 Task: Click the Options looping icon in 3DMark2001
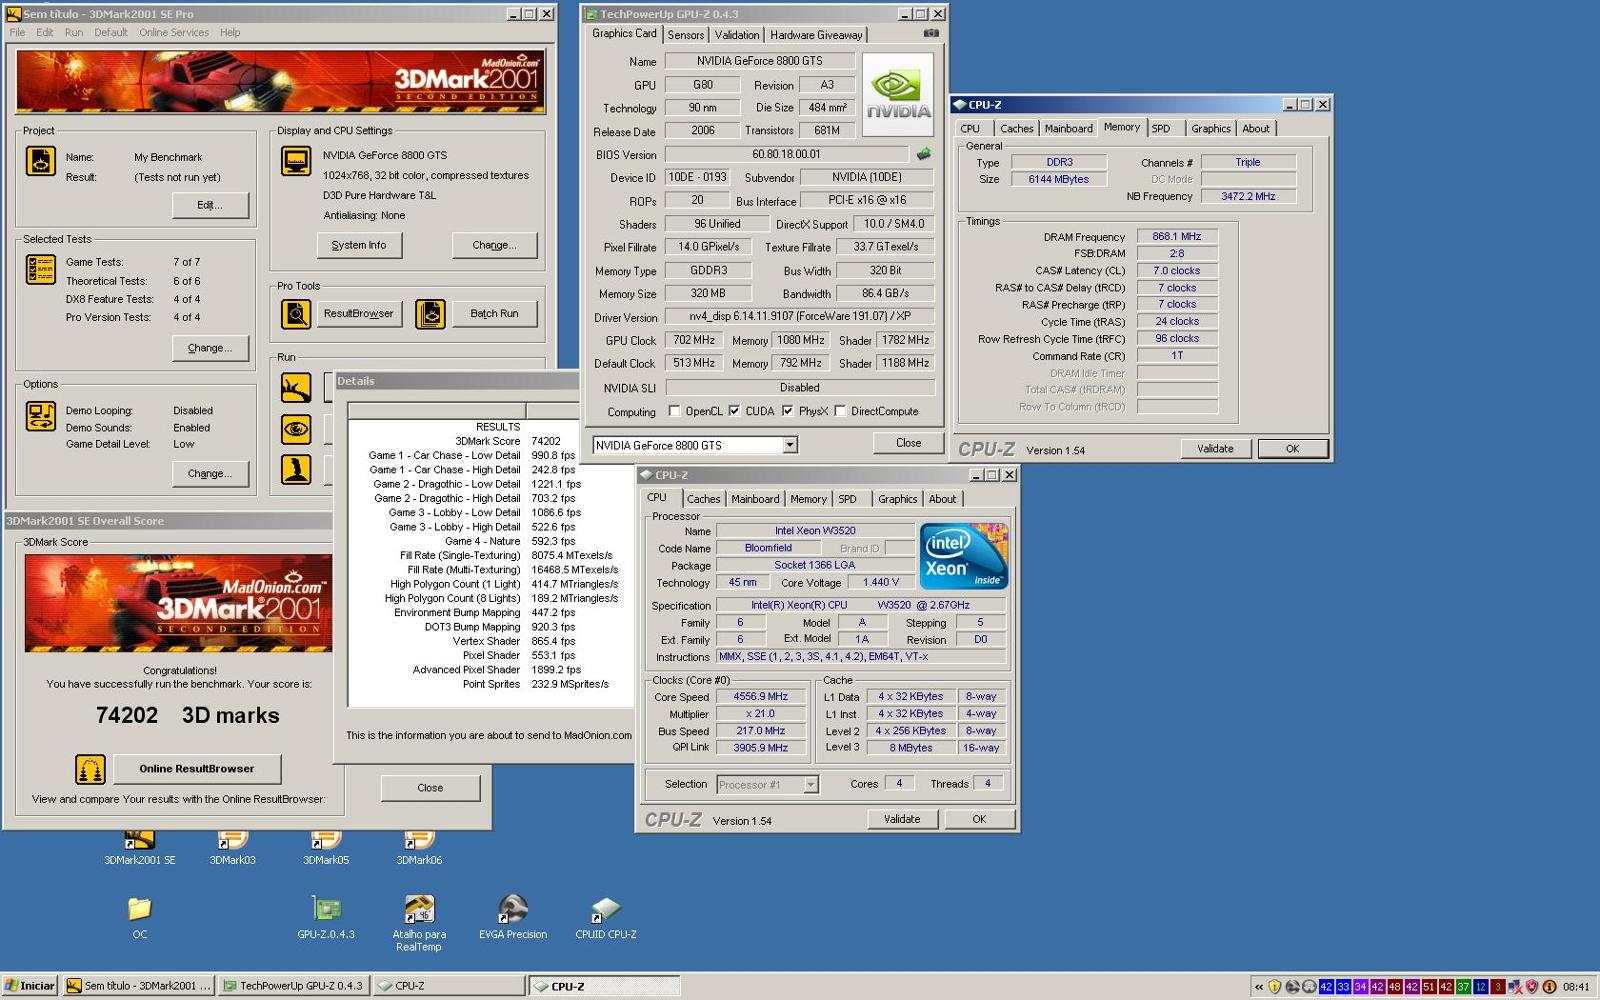[41, 416]
